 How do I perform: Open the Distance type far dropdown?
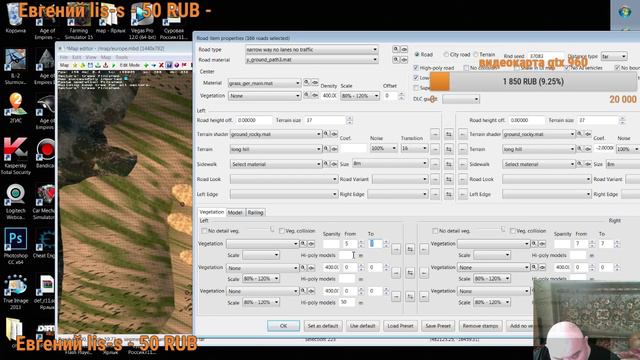pyautogui.click(x=614, y=56)
